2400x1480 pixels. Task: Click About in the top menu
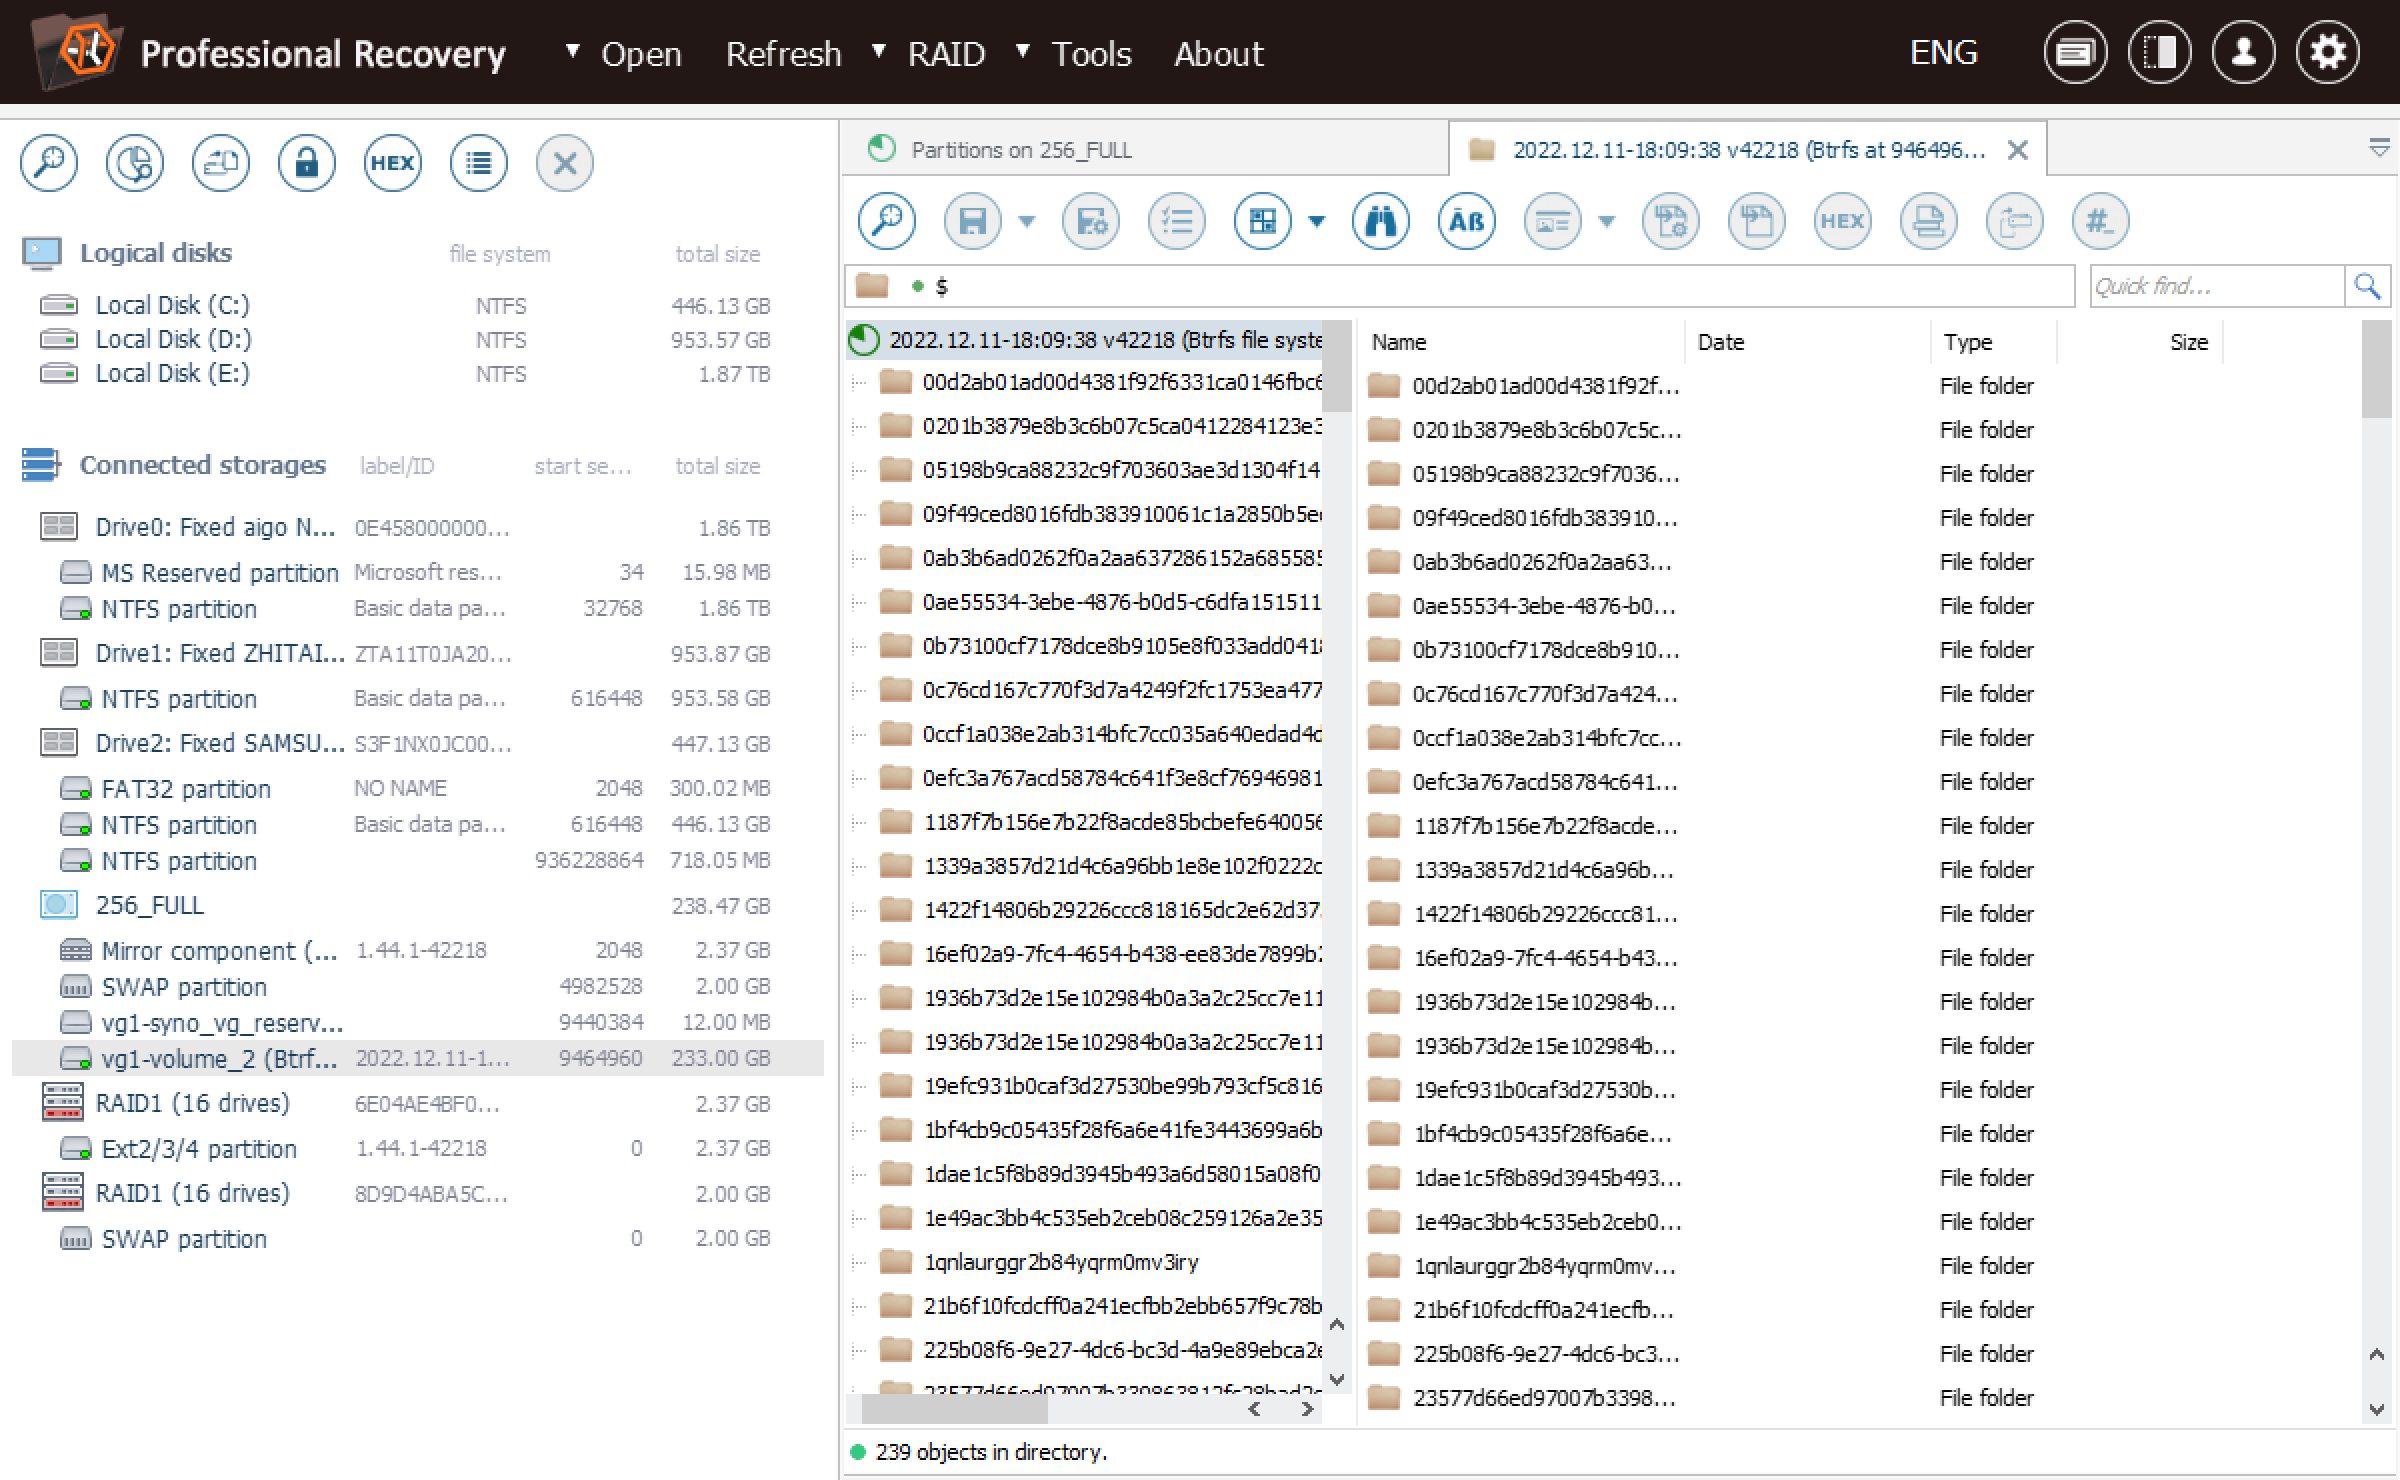1219,54
